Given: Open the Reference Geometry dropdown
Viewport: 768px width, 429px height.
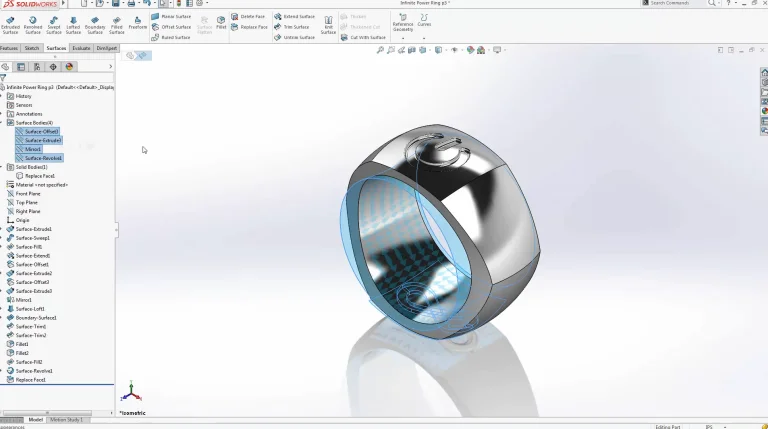Looking at the screenshot, I should pyautogui.click(x=403, y=25).
